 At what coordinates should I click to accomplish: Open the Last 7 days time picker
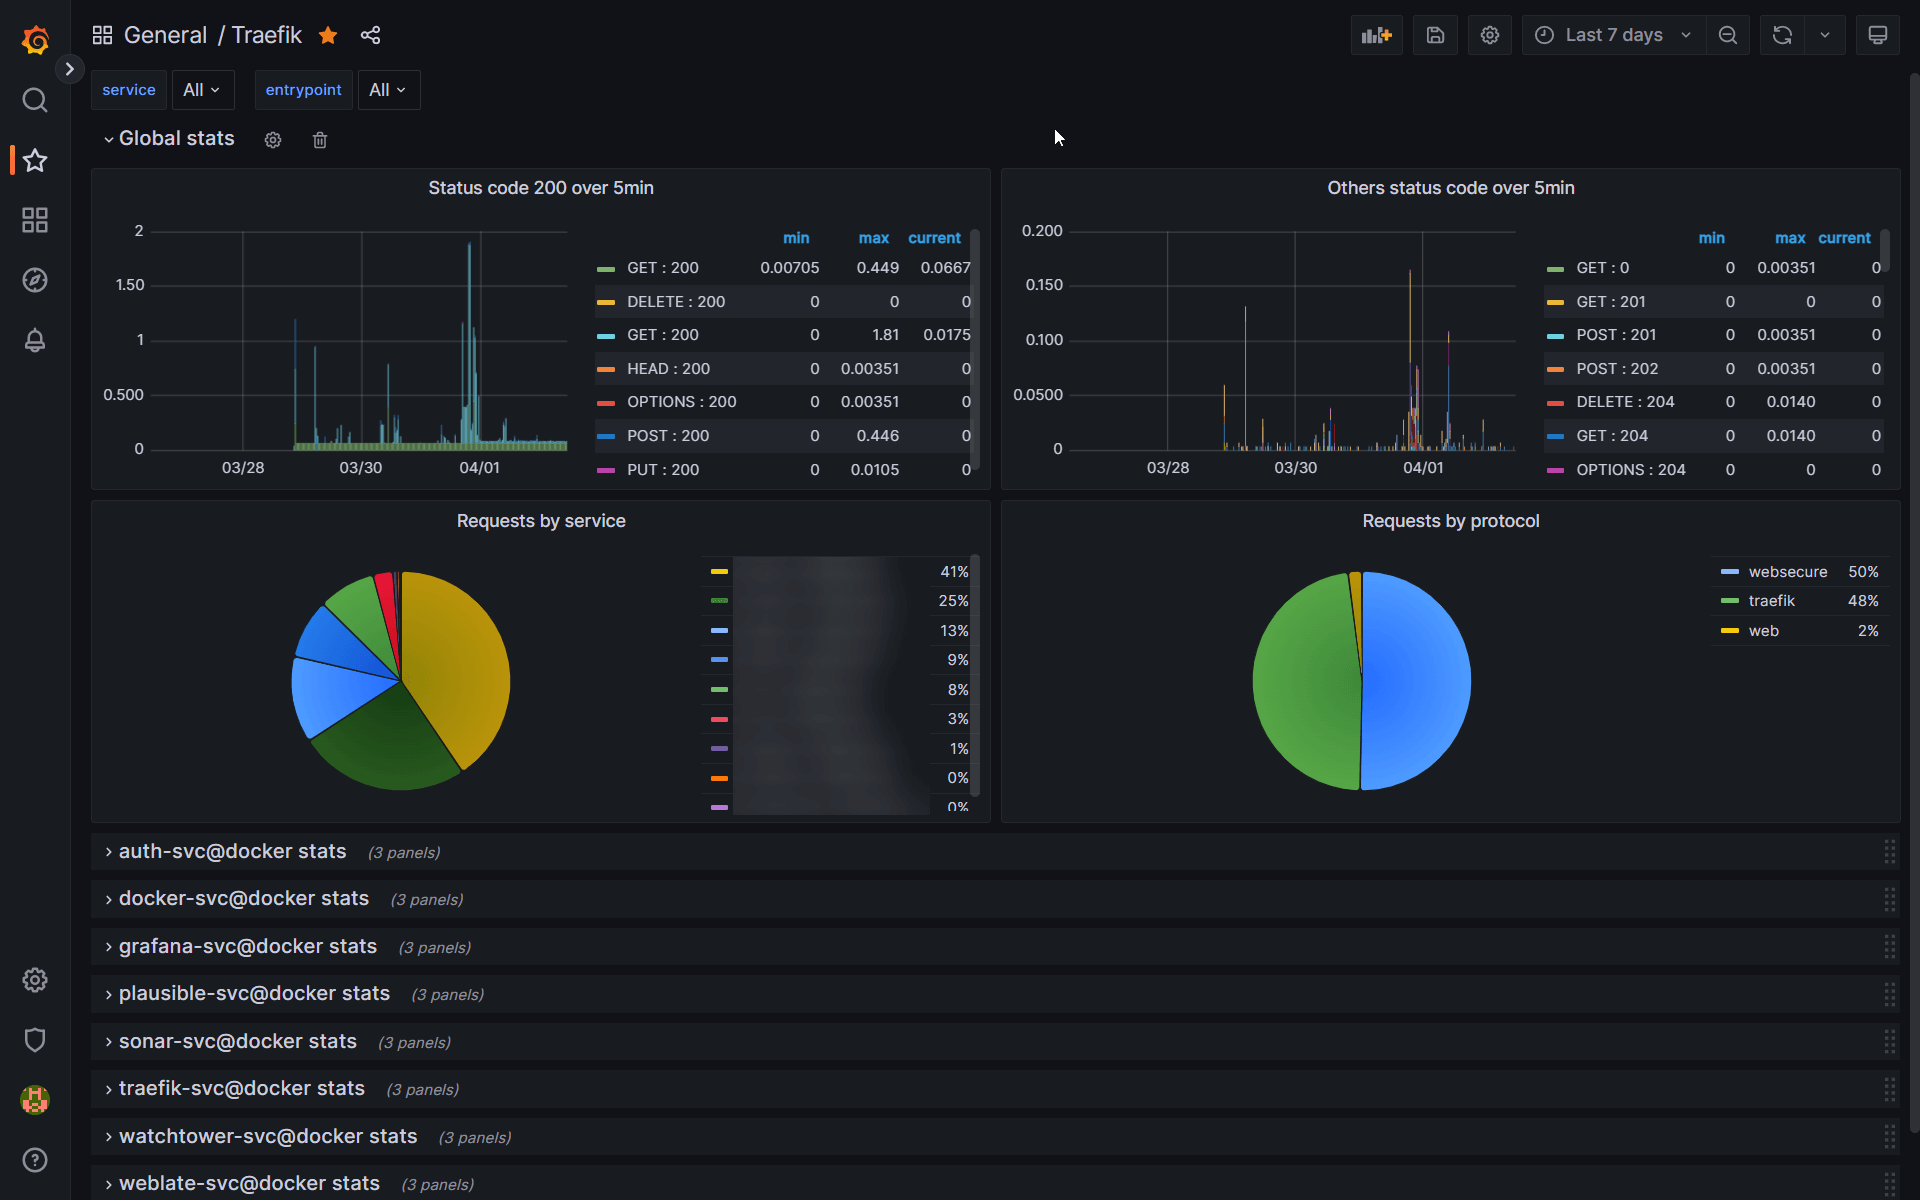(1612, 34)
